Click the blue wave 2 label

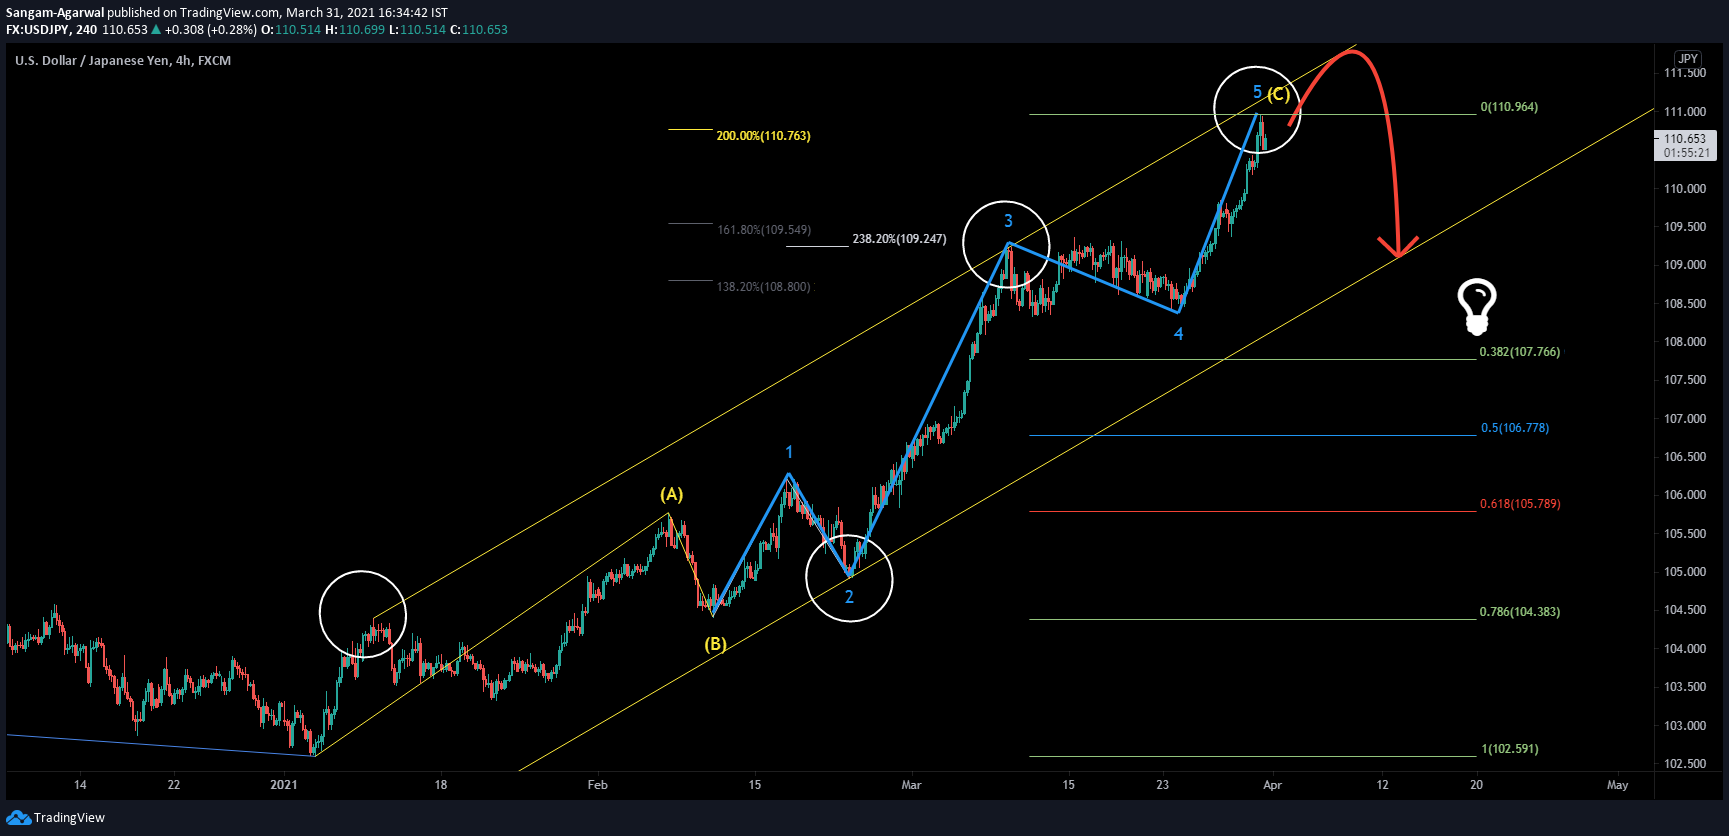point(849,597)
